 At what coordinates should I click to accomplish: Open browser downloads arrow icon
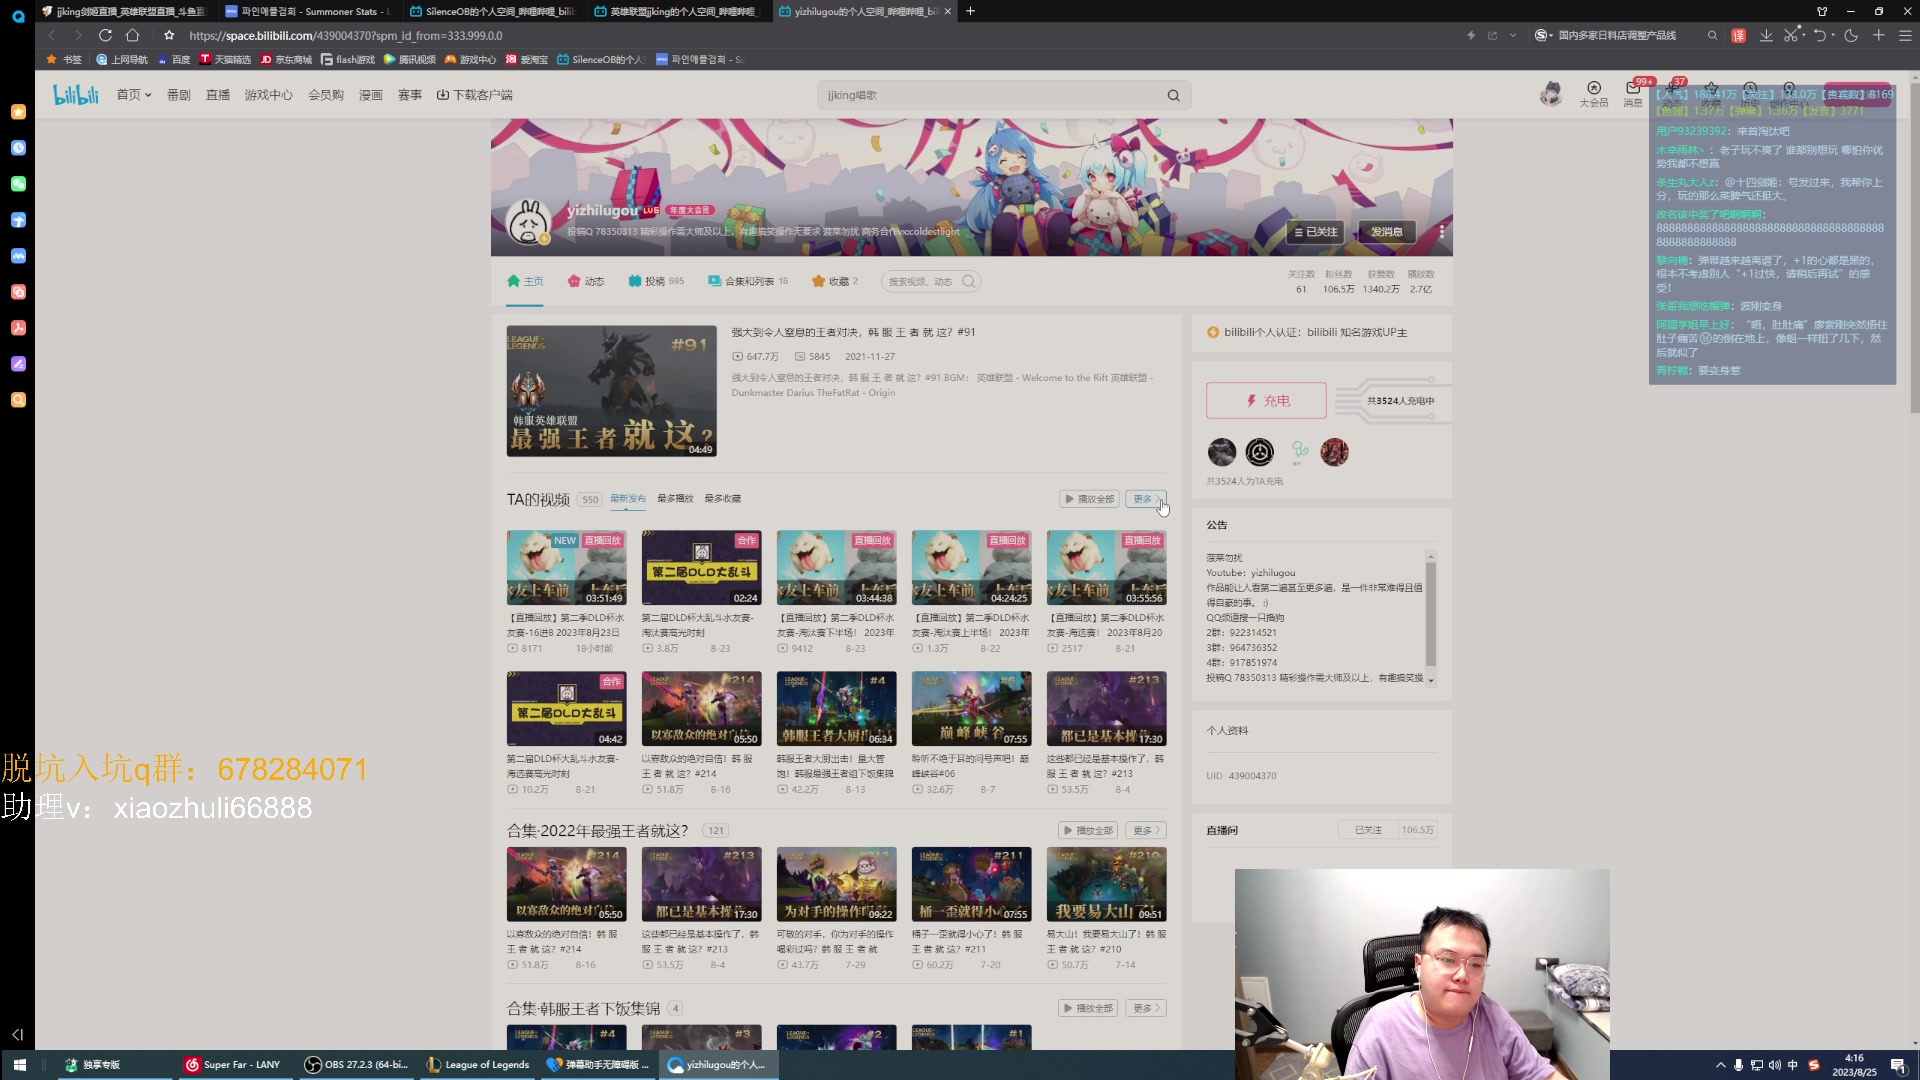[1766, 36]
